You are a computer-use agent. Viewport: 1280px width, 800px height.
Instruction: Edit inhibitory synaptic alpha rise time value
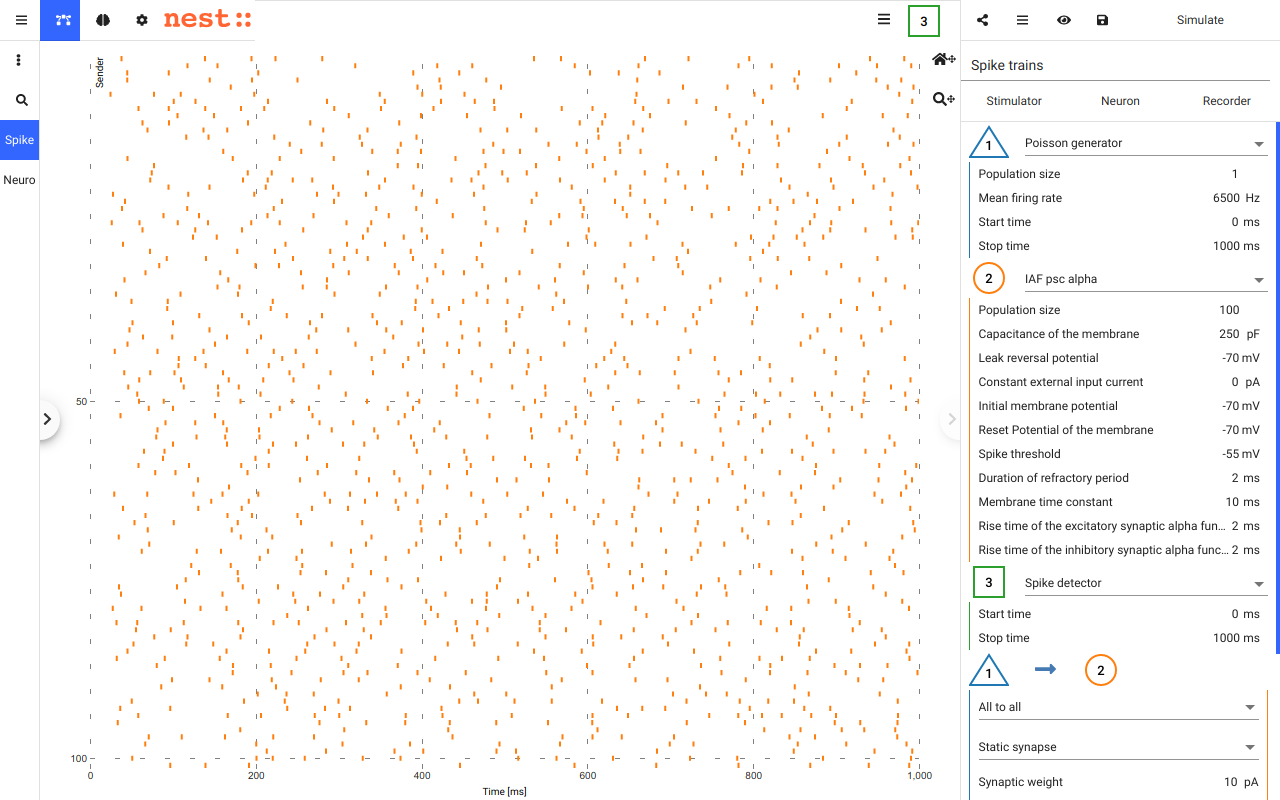pos(1235,550)
